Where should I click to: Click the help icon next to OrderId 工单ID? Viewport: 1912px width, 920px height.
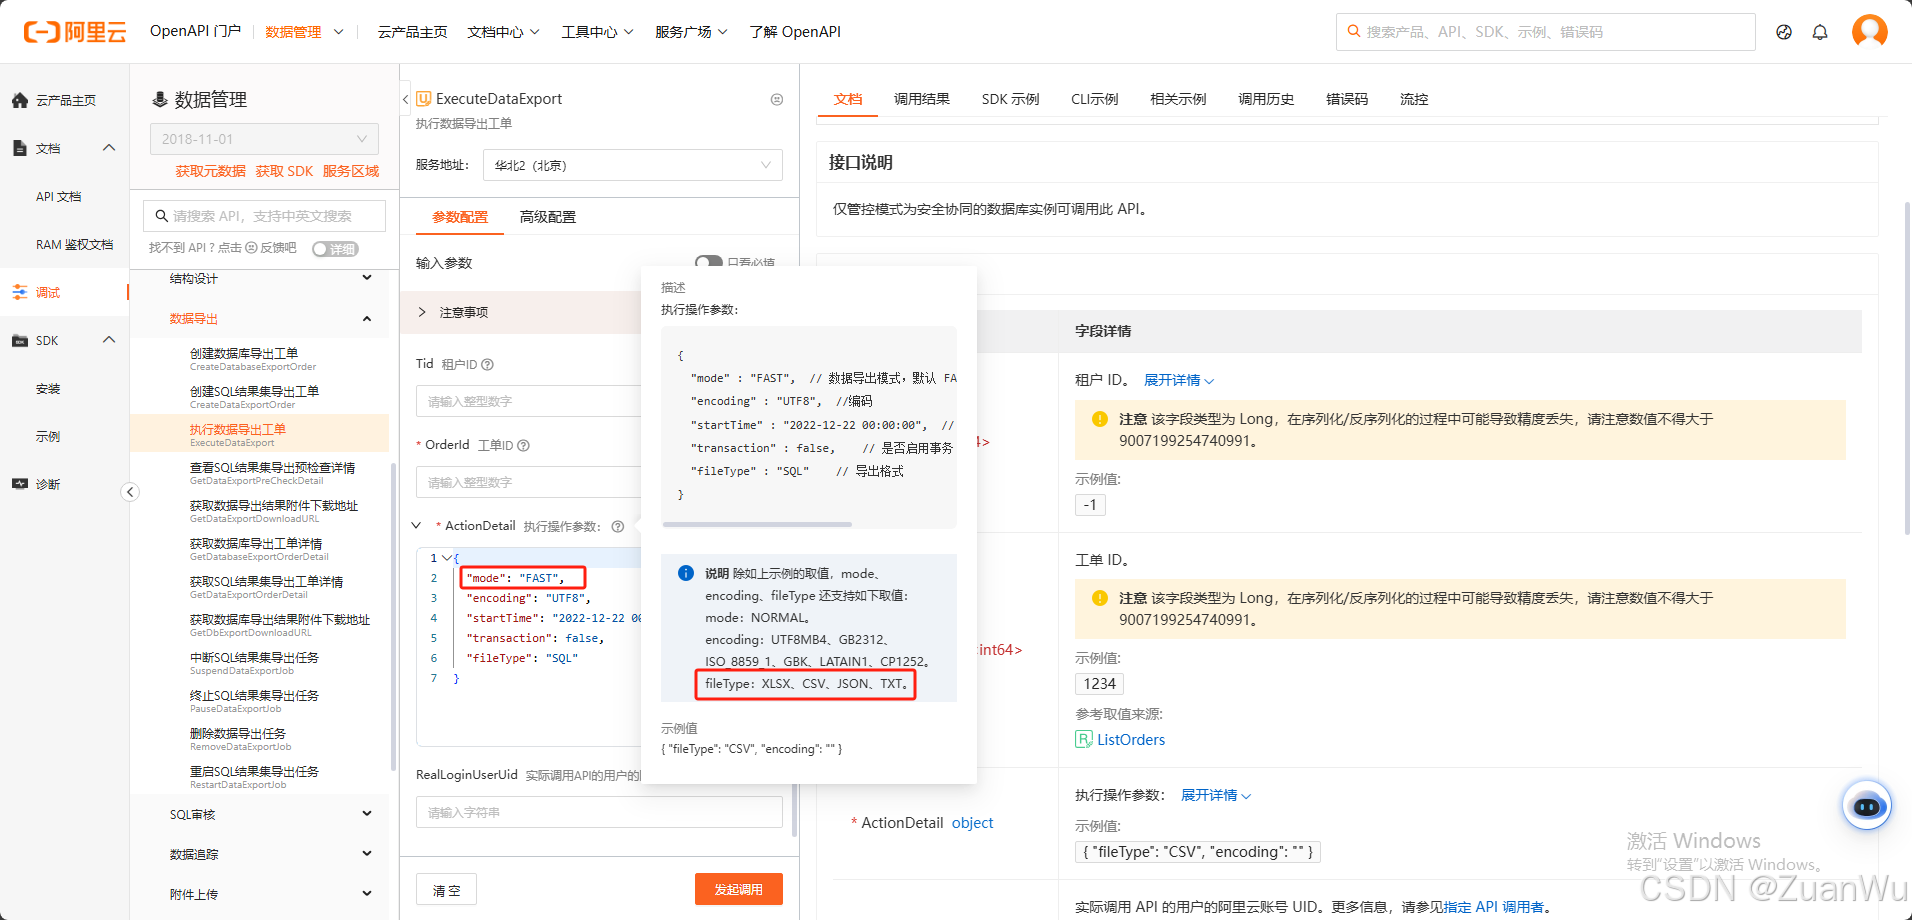[x=523, y=446]
